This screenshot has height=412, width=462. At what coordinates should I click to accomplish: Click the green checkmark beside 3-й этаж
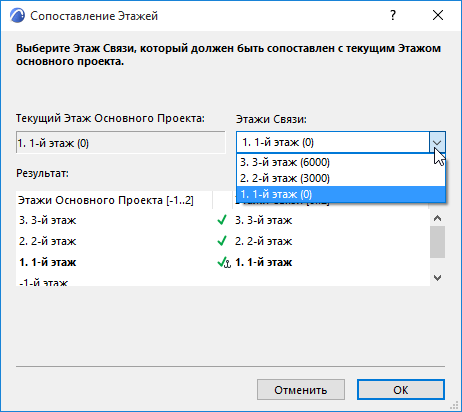(222, 220)
